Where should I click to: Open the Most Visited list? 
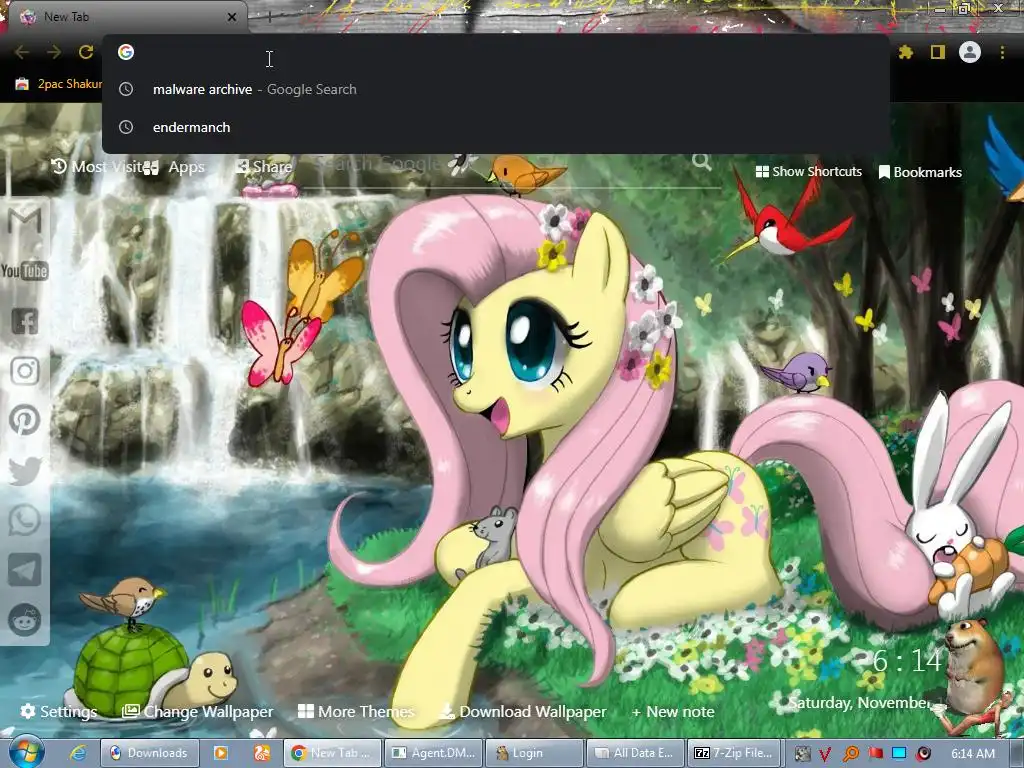pos(97,167)
